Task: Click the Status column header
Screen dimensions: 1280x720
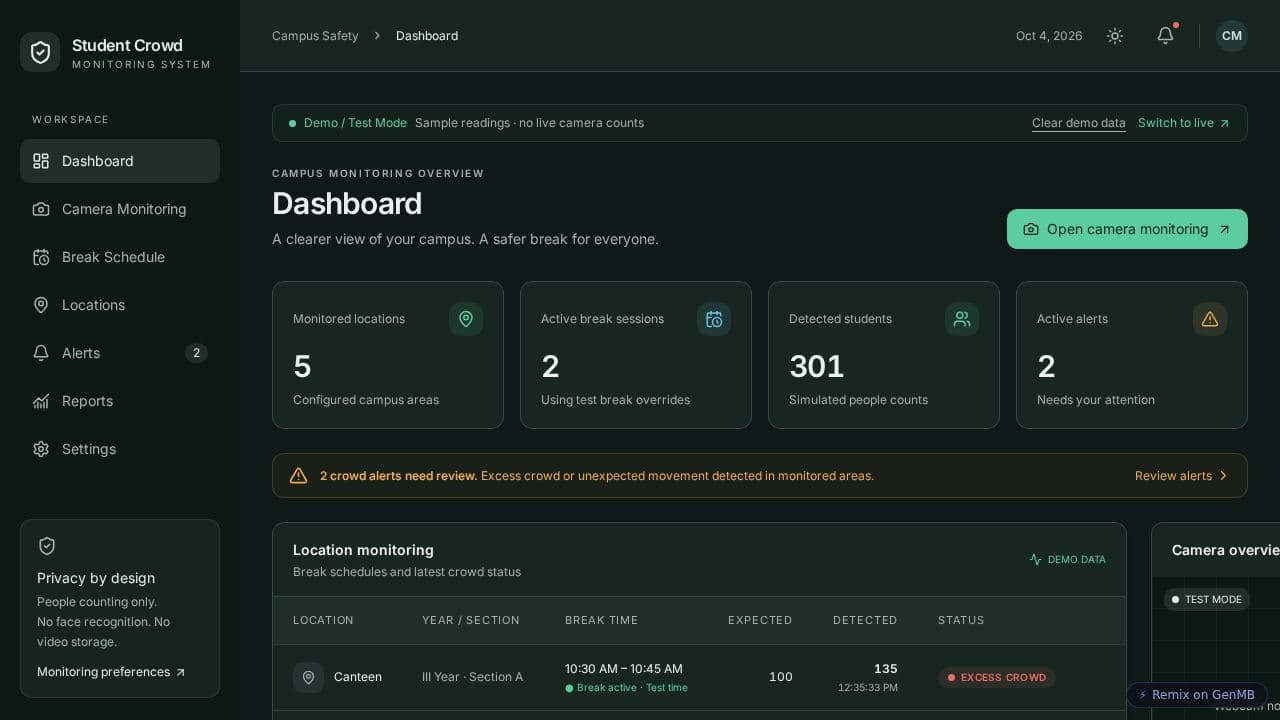Action: [x=961, y=620]
